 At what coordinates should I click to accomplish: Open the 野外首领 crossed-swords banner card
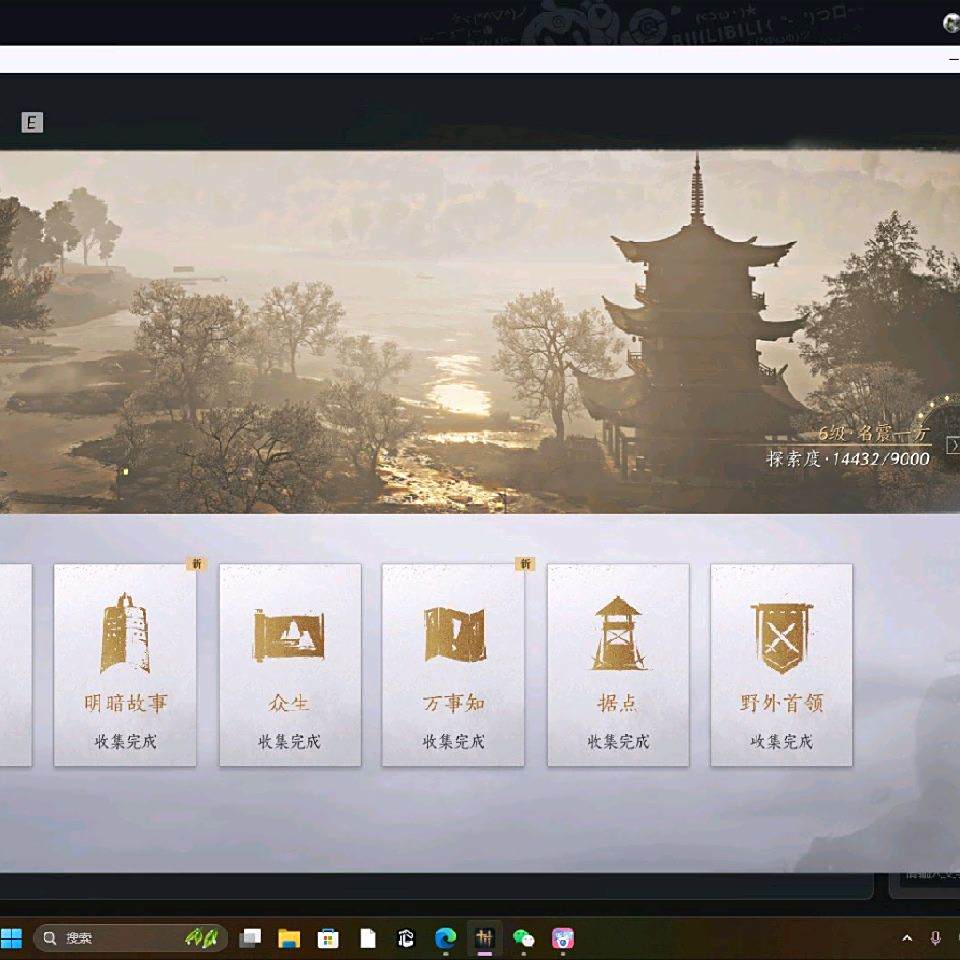(x=781, y=664)
